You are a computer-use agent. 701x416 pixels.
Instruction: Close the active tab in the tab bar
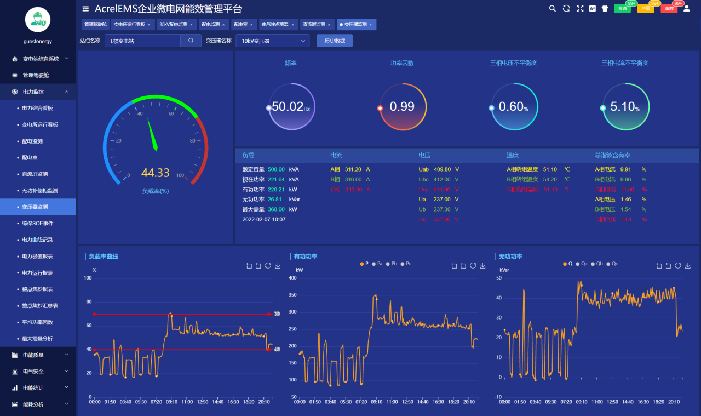coord(374,22)
